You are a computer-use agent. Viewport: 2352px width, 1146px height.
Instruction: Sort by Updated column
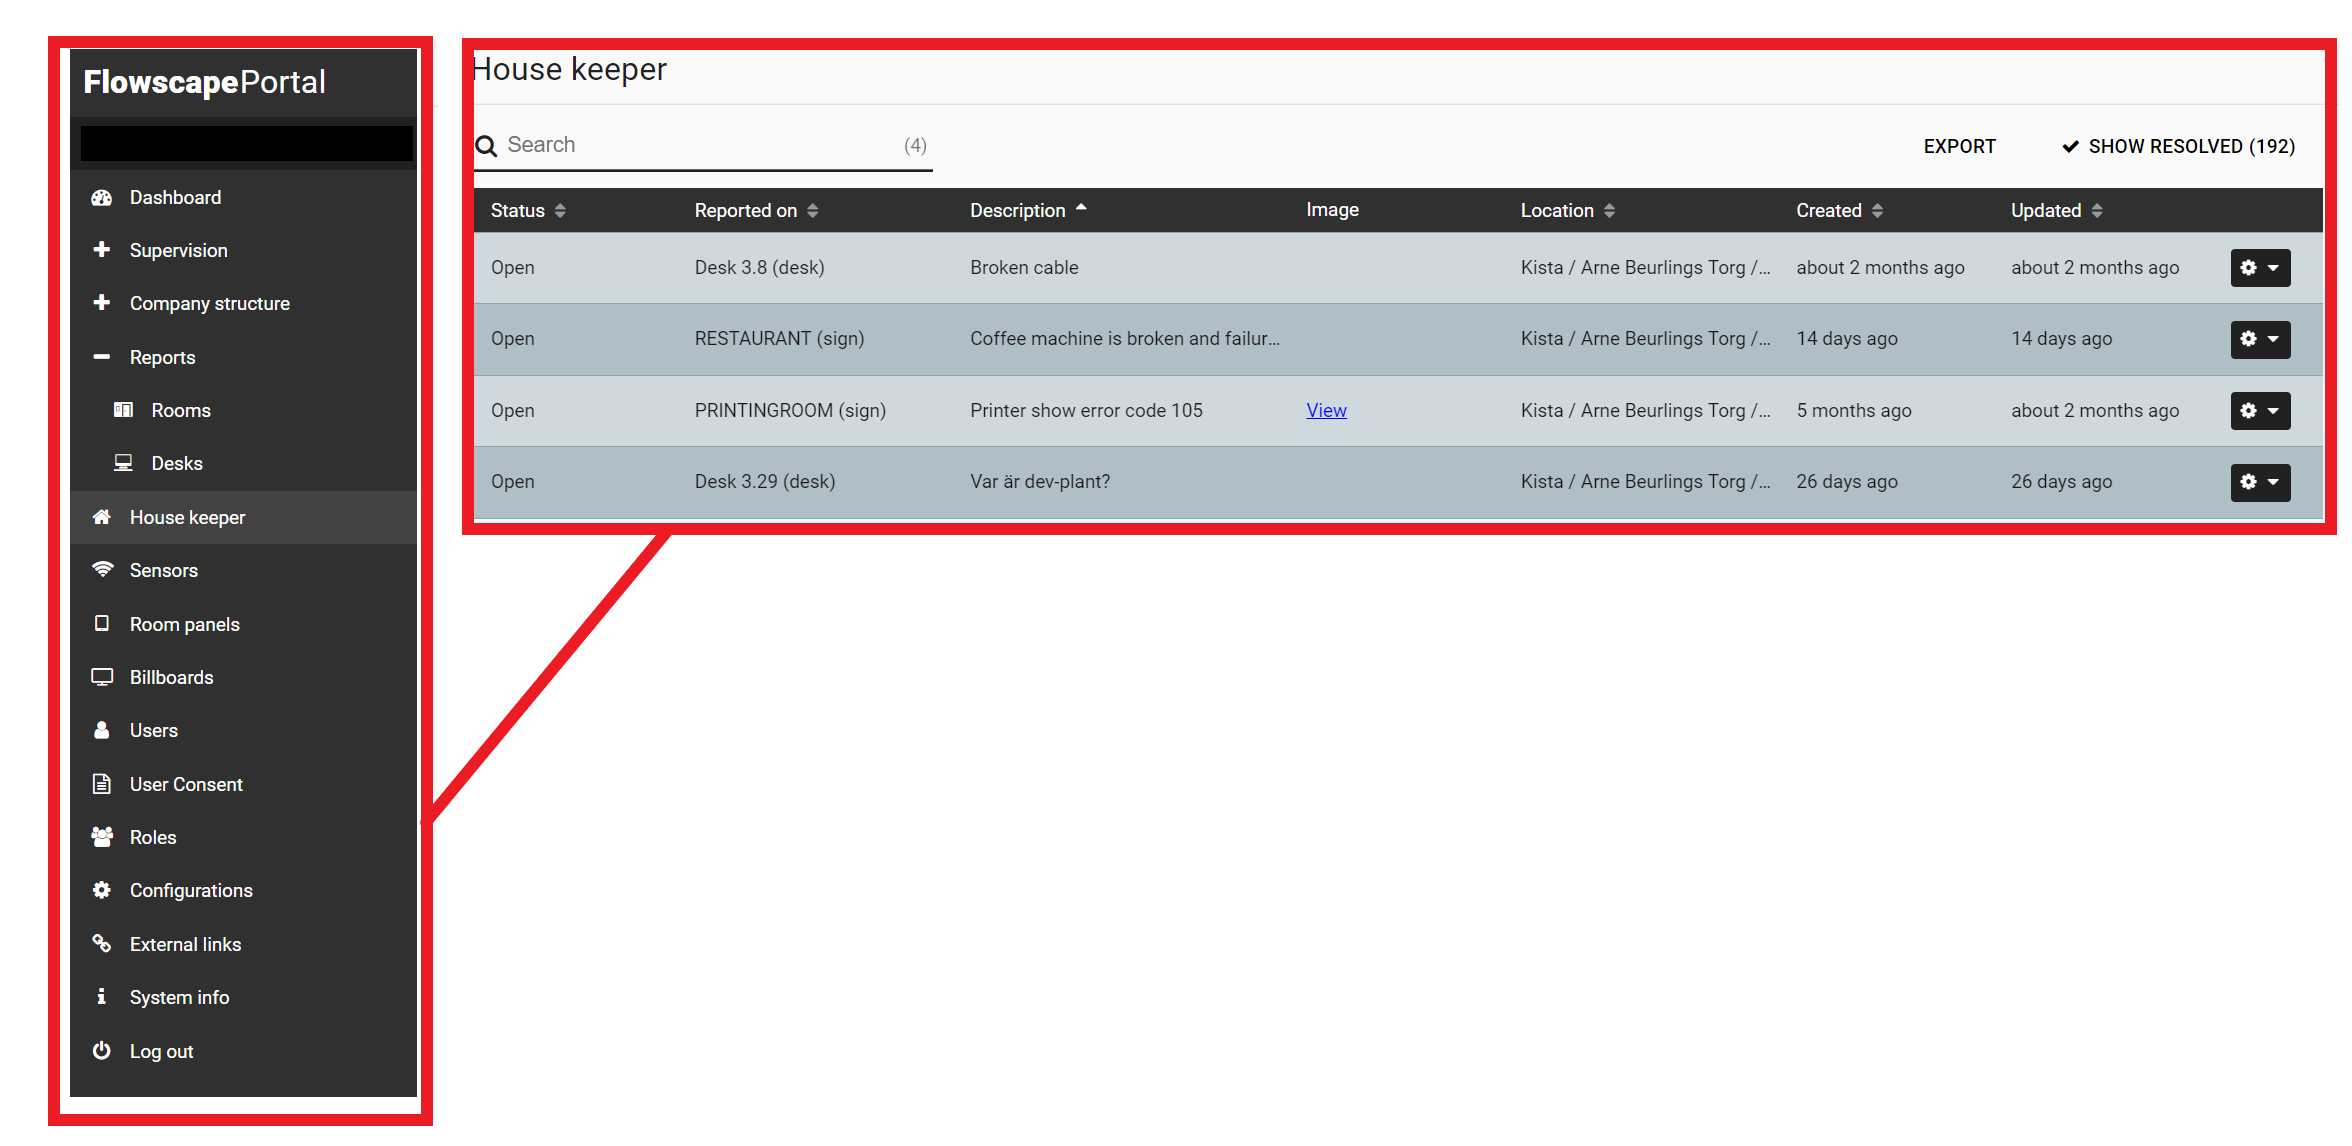[2057, 211]
